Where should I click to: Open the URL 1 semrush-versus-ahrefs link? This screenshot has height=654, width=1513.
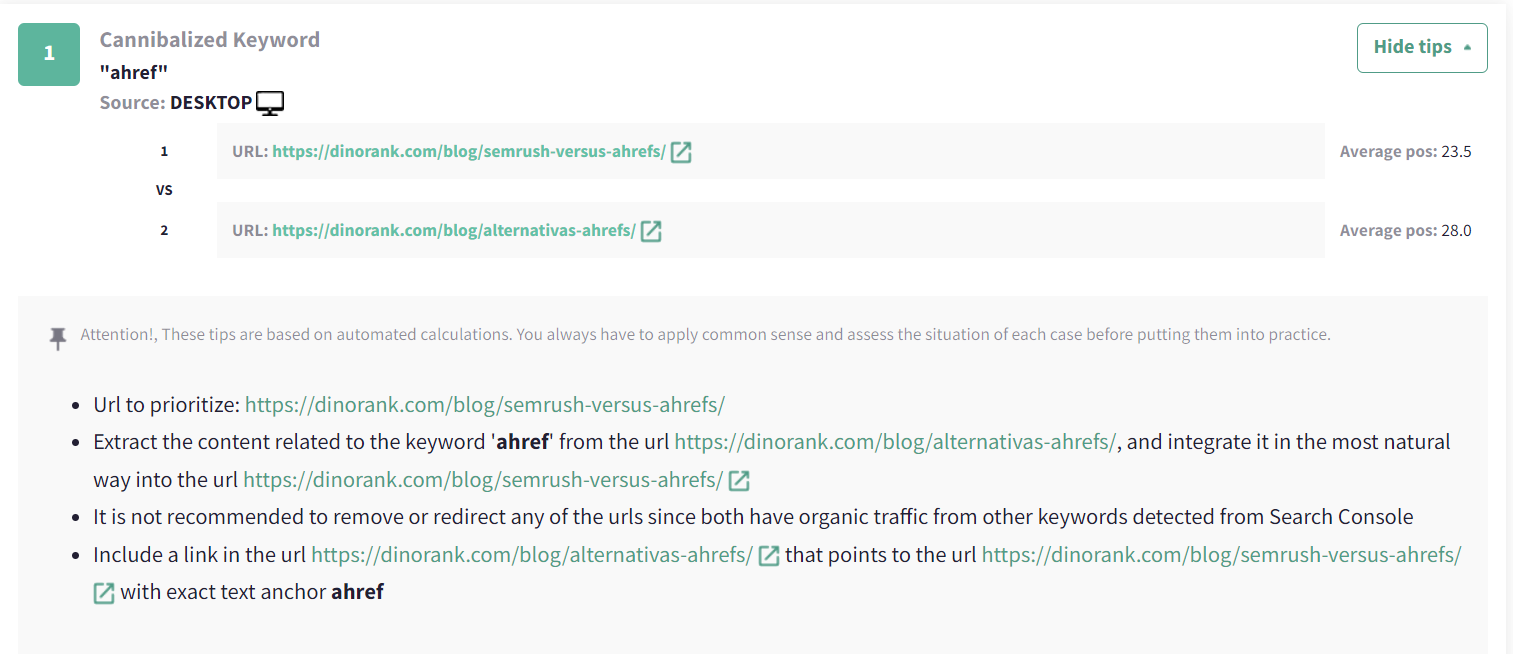pyautogui.click(x=469, y=152)
